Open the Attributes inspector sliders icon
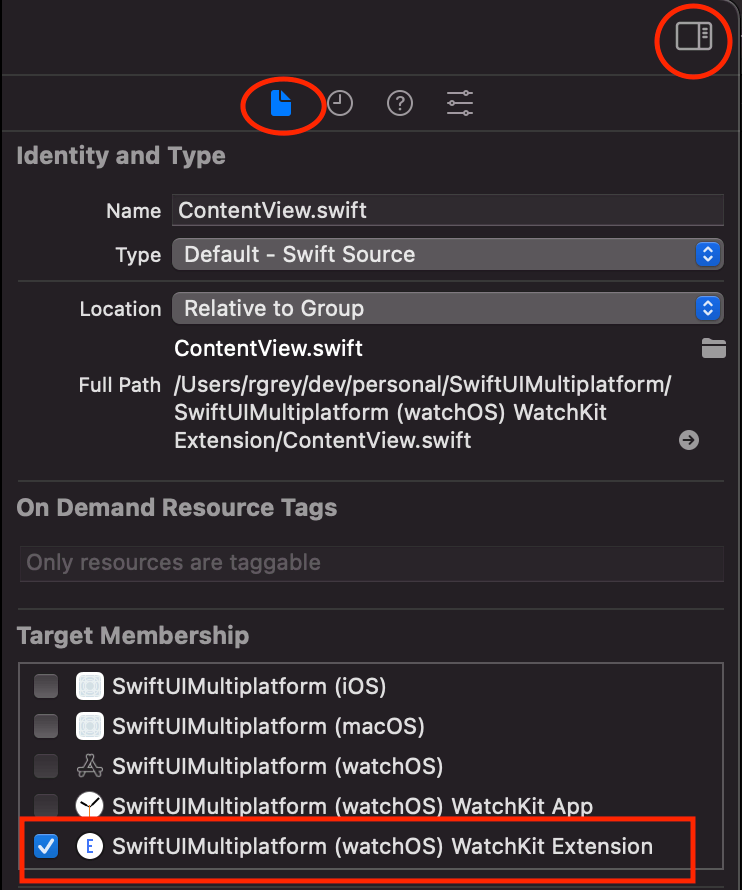 [460, 103]
